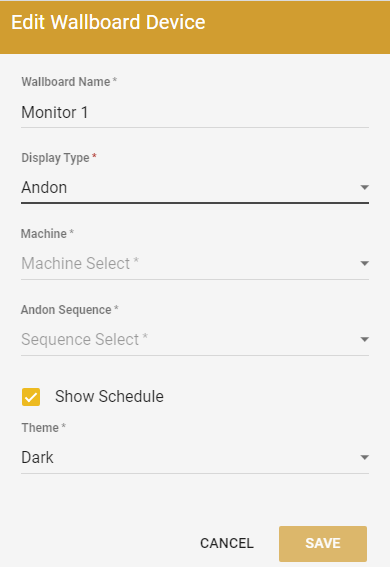
Task: Click the arrow icon beside Machine Select
Action: (365, 264)
